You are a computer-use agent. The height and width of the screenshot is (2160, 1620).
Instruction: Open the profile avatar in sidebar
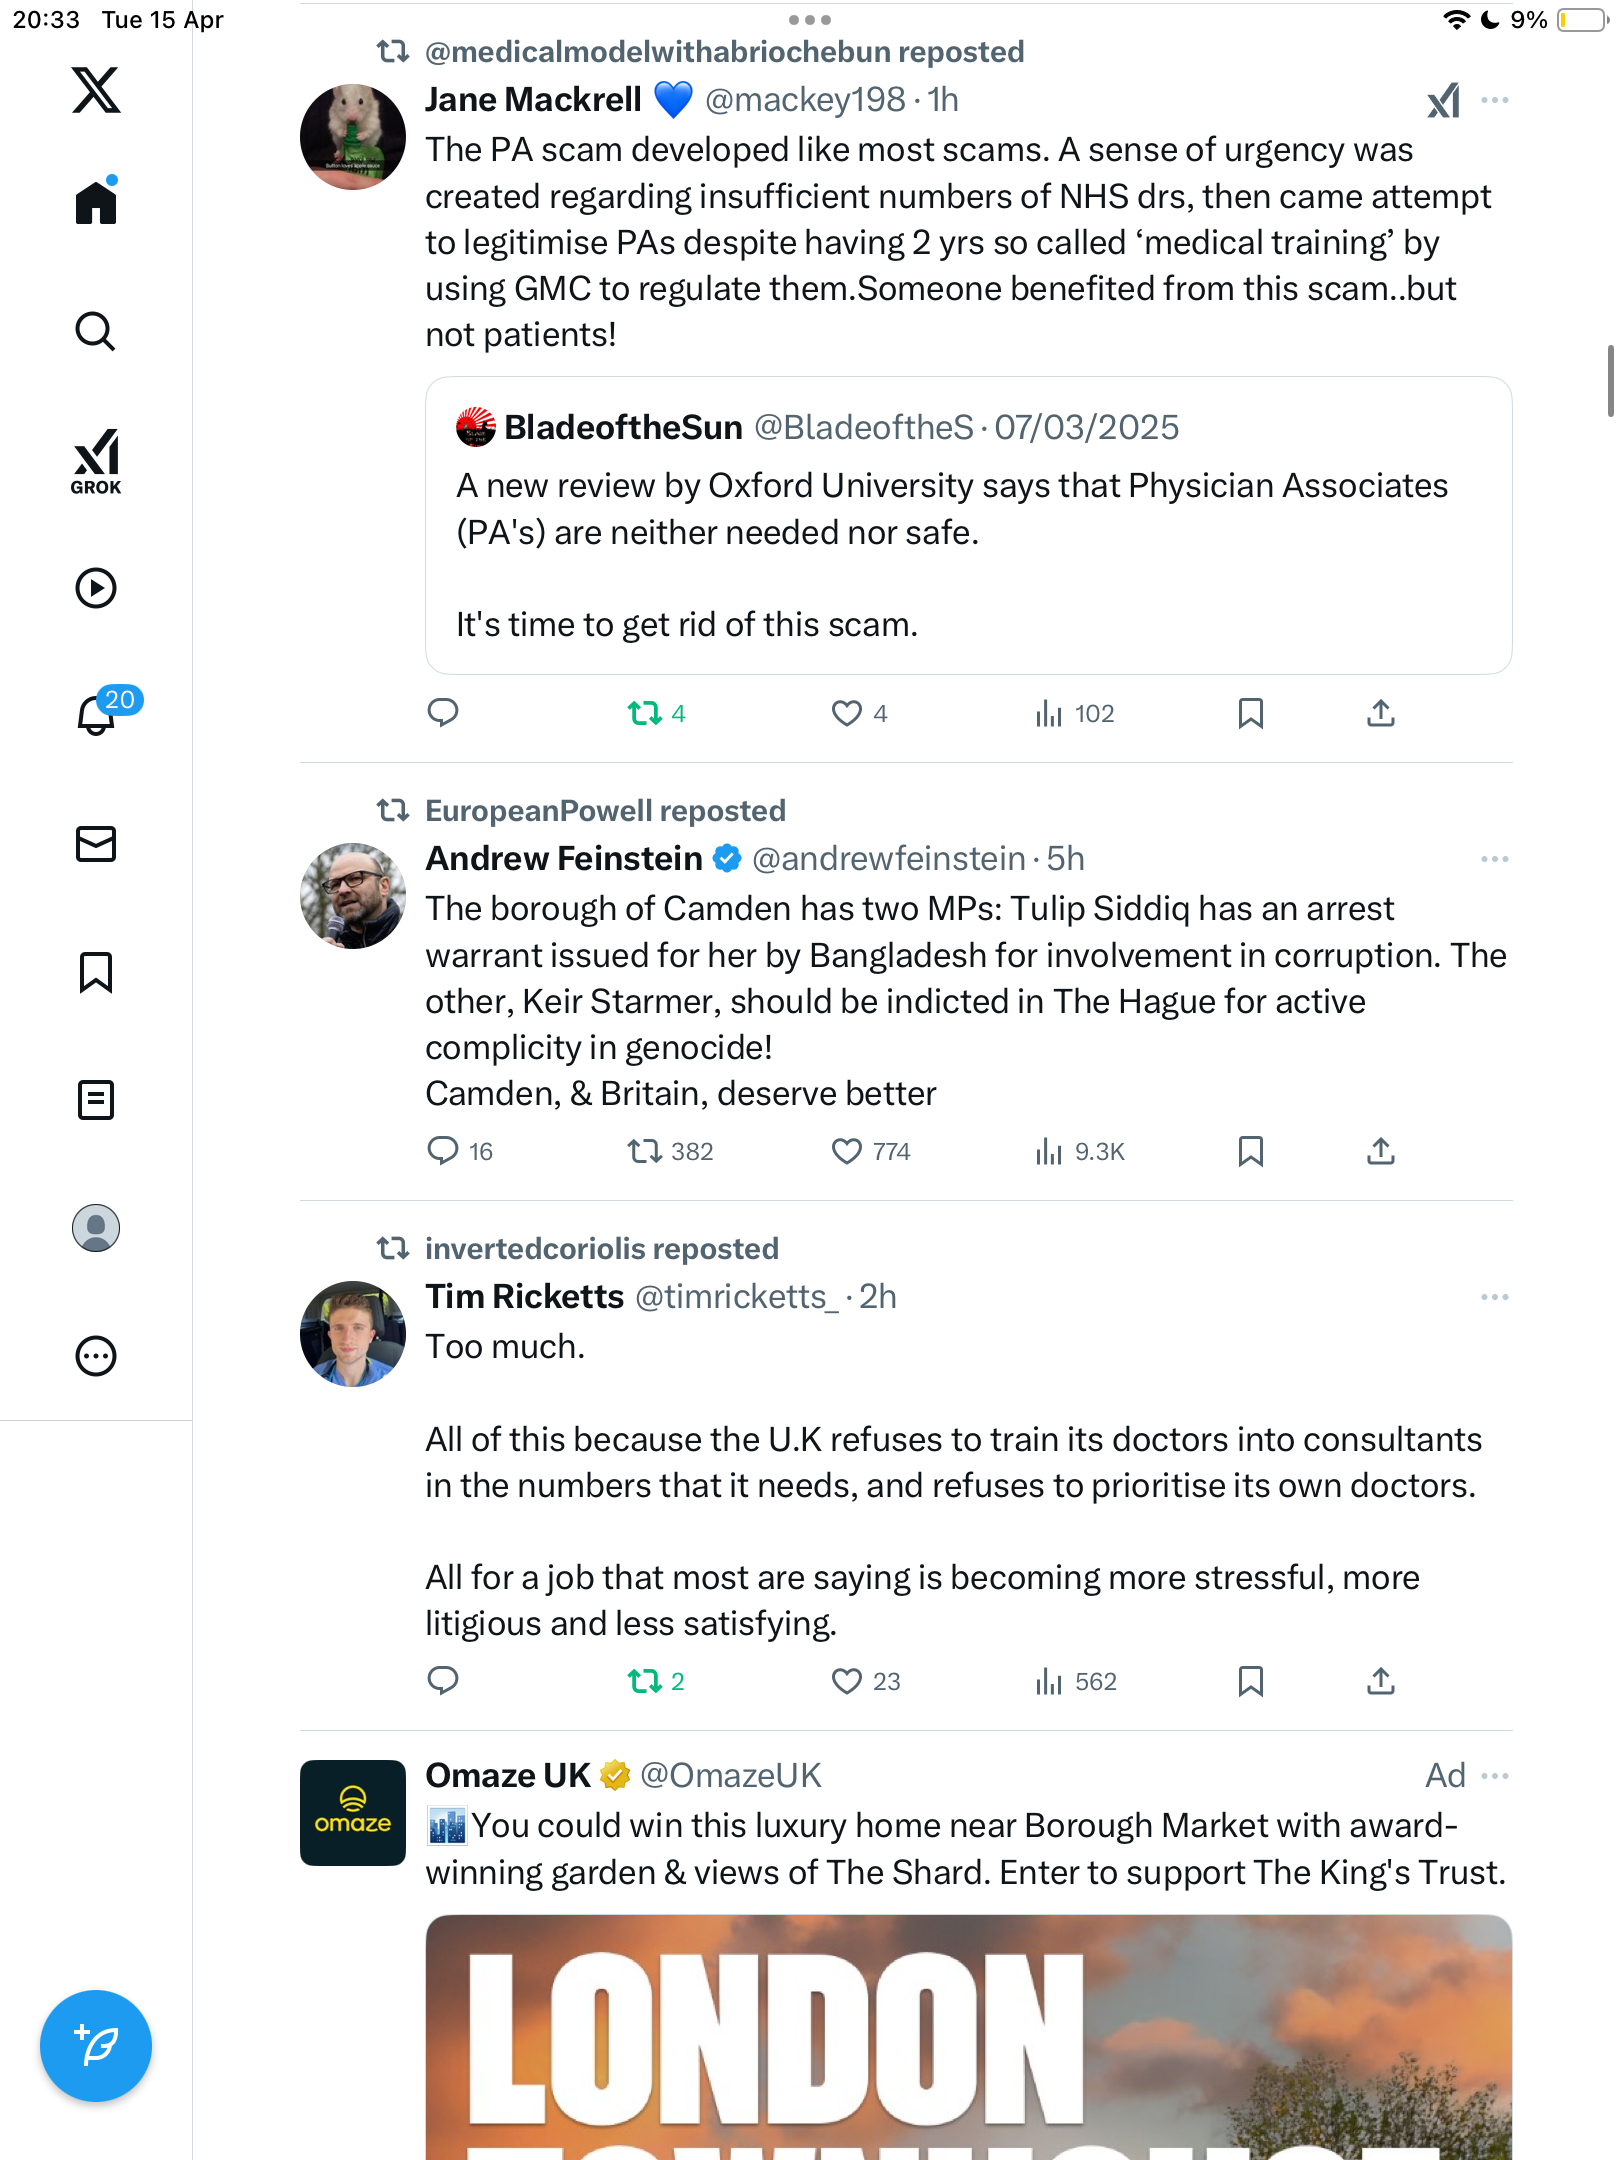96,1228
